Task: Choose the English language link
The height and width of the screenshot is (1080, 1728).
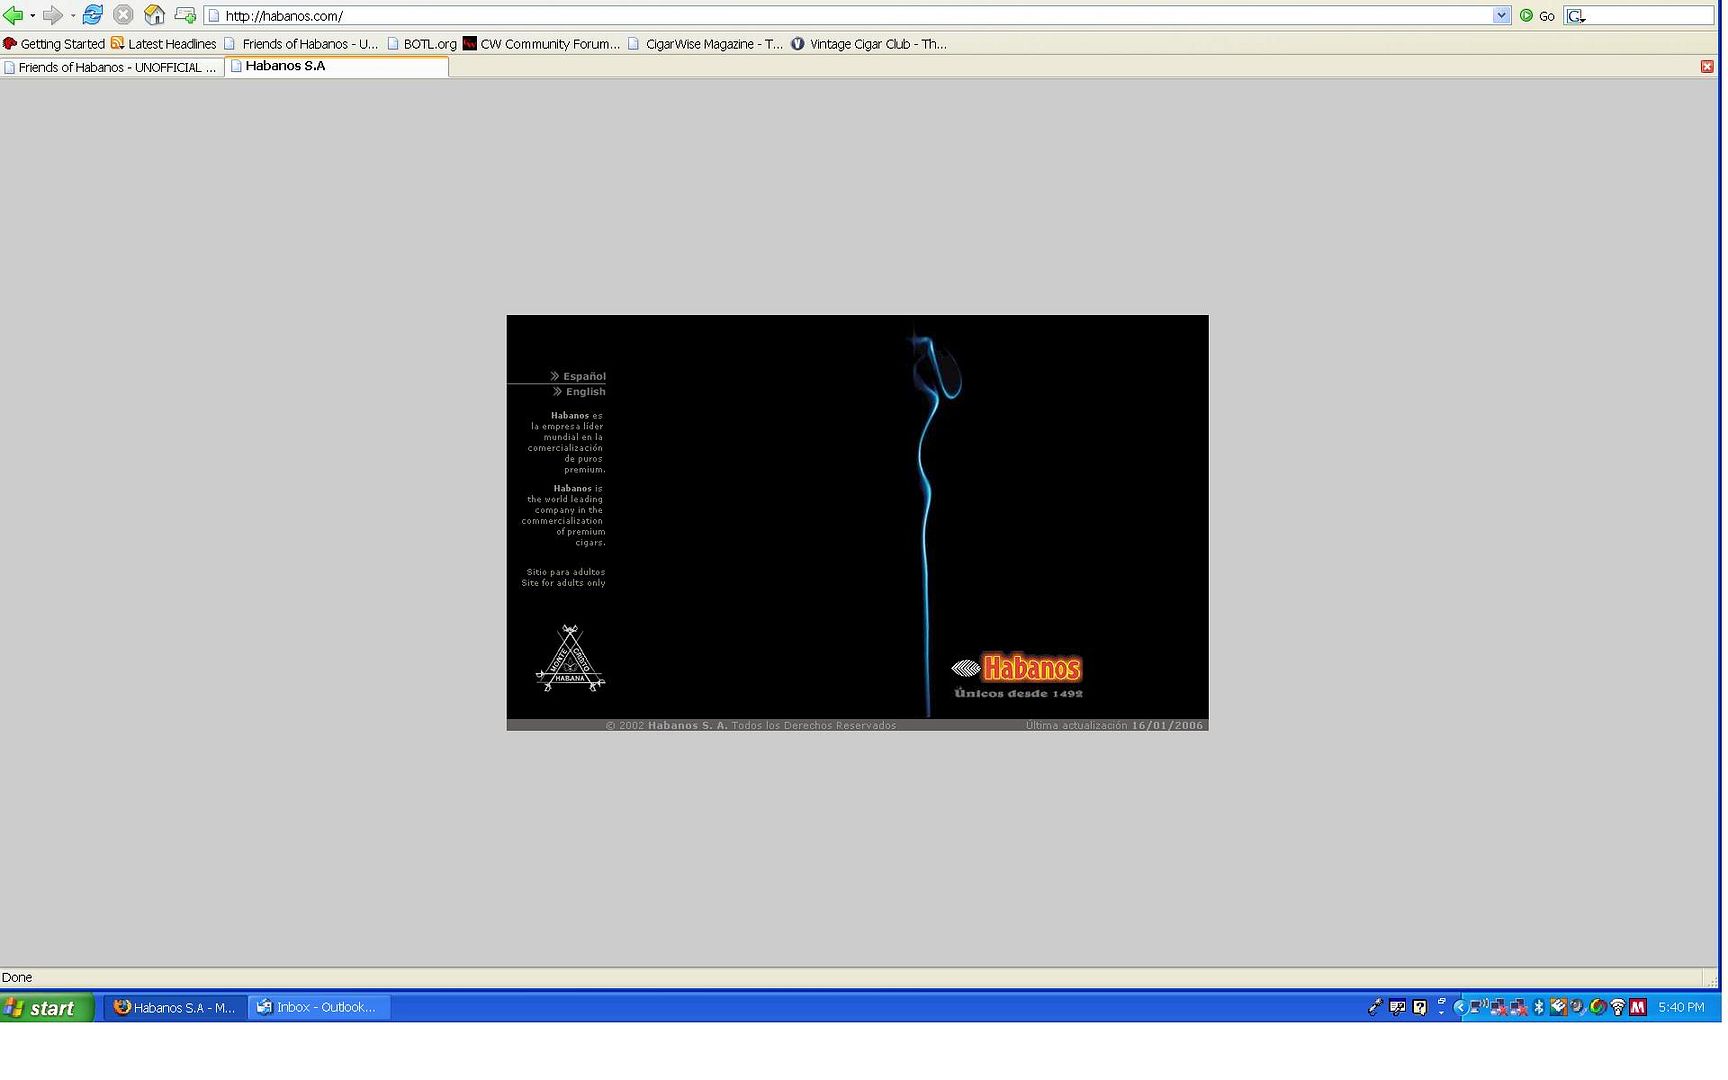Action: 579,392
